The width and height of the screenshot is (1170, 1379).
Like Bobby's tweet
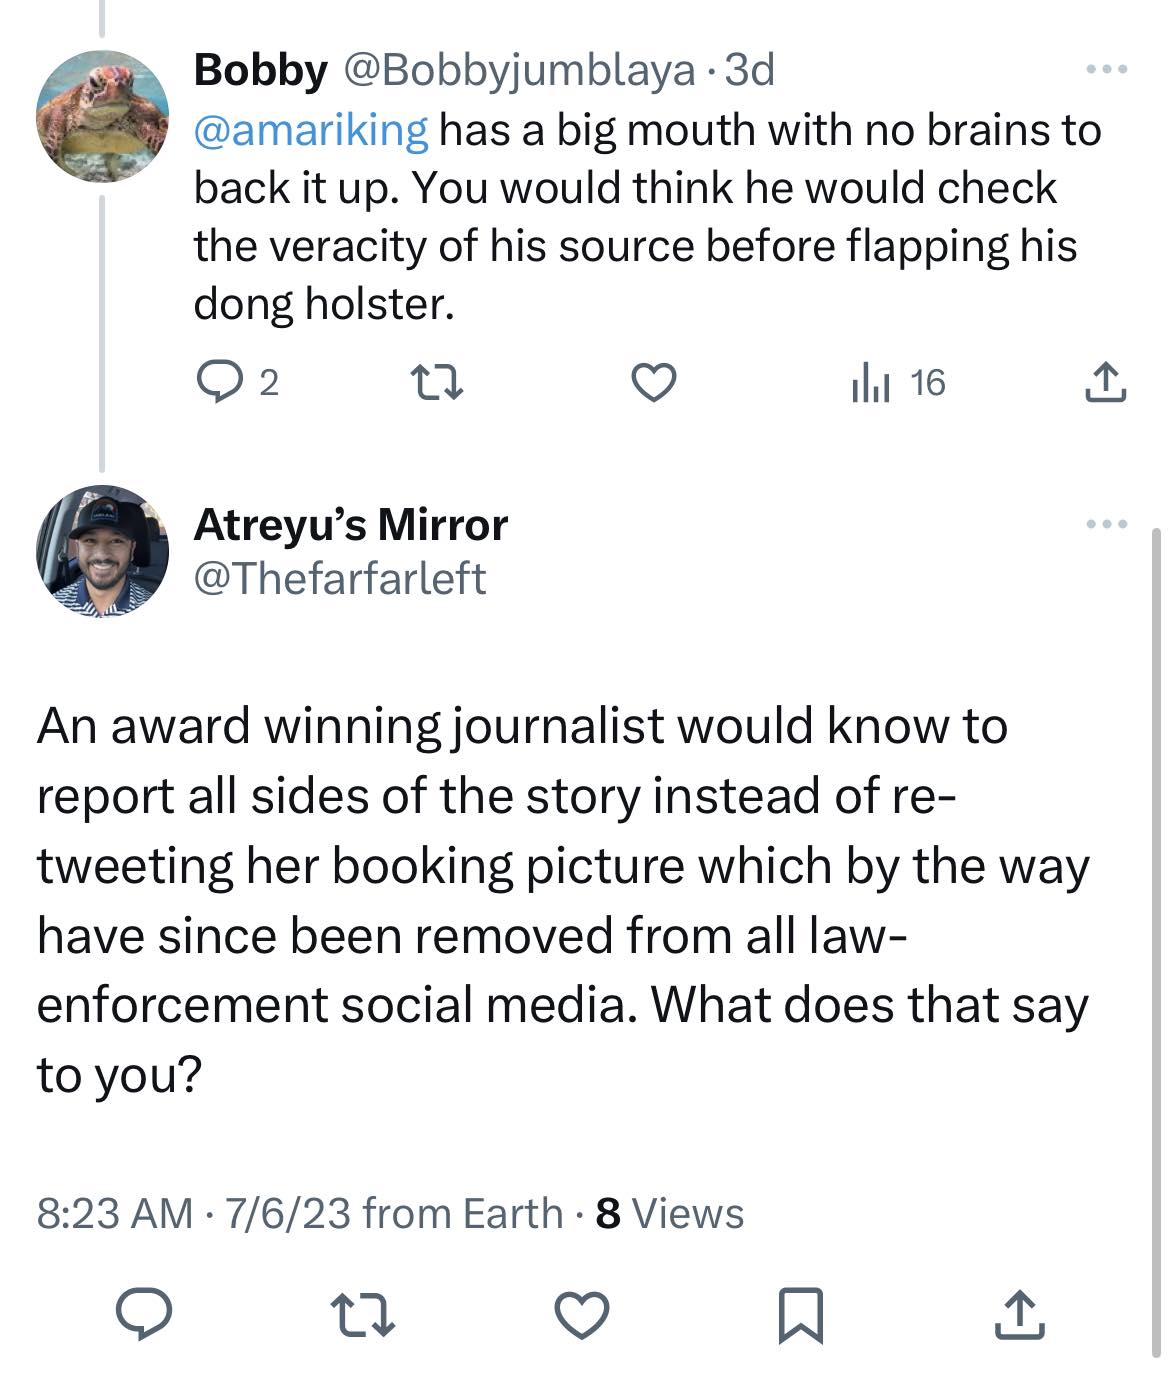655,382
